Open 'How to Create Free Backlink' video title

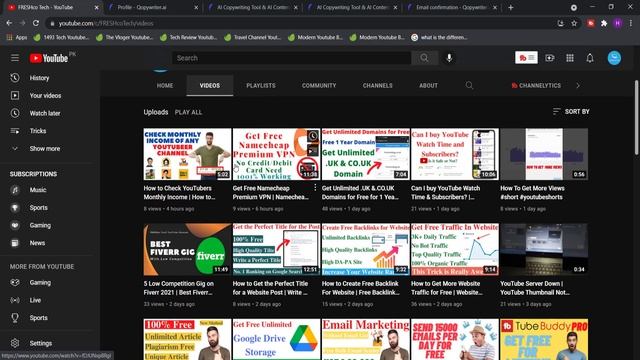click(361, 288)
